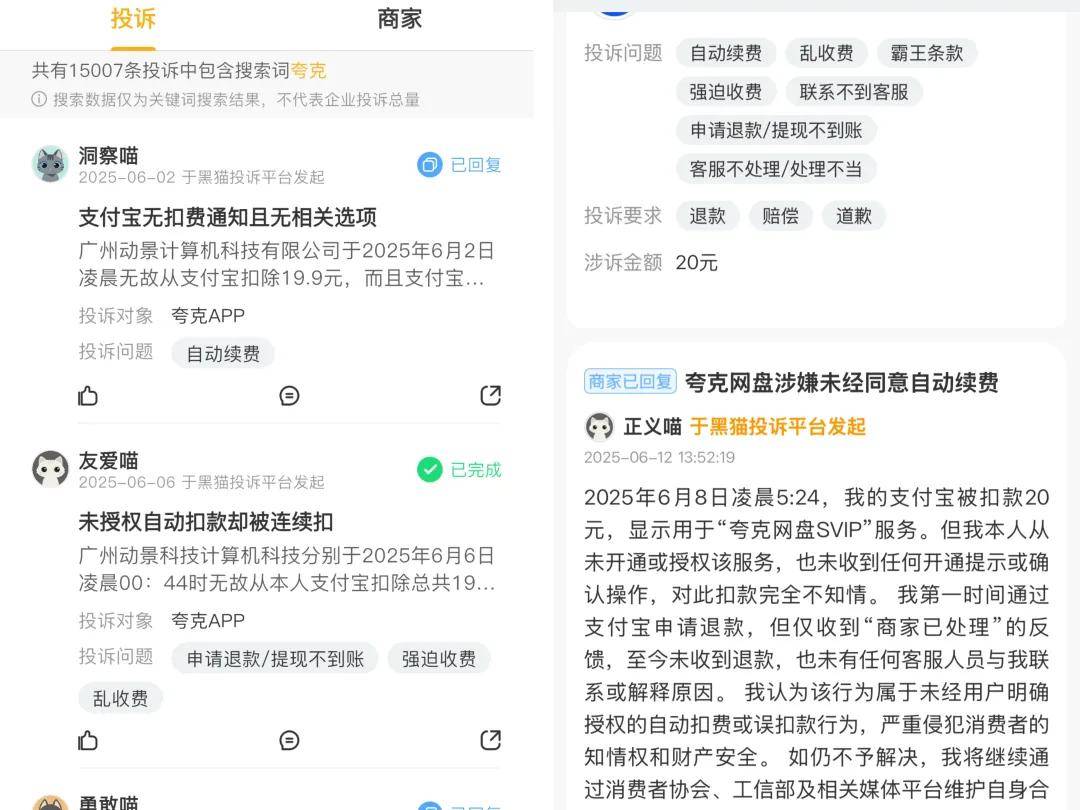Share the 友爱喵 complaint via share icon
Screen dimensions: 1080x810
490,740
